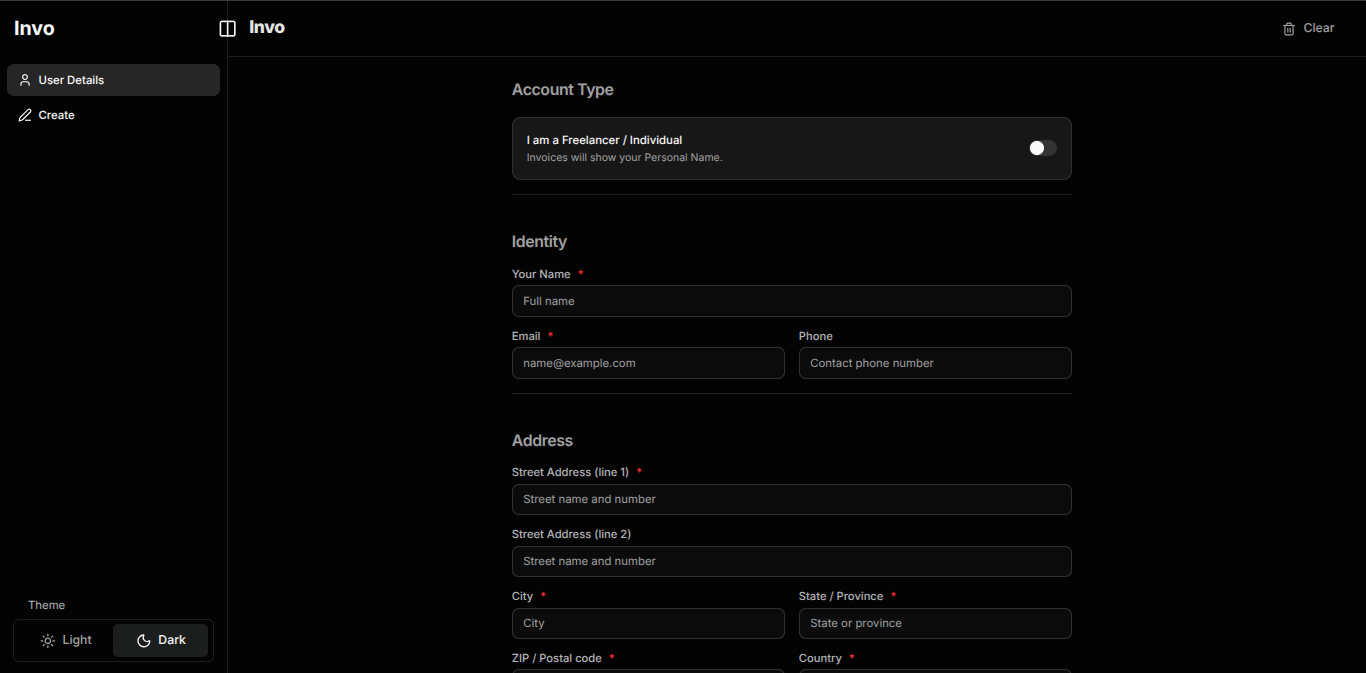Screen dimensions: 1366x673
Task: Click the pencil icon on Create
Action: 25,115
